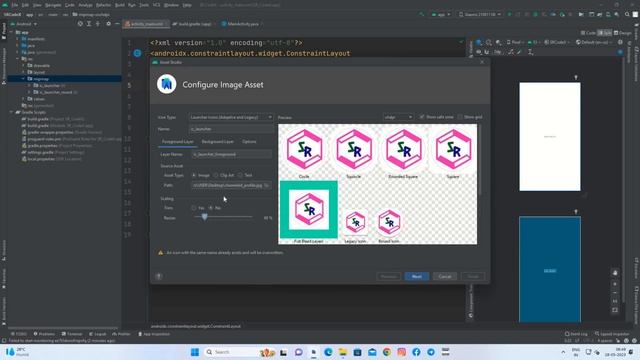
Task: Open Facebook from the taskbar
Action: point(416,352)
